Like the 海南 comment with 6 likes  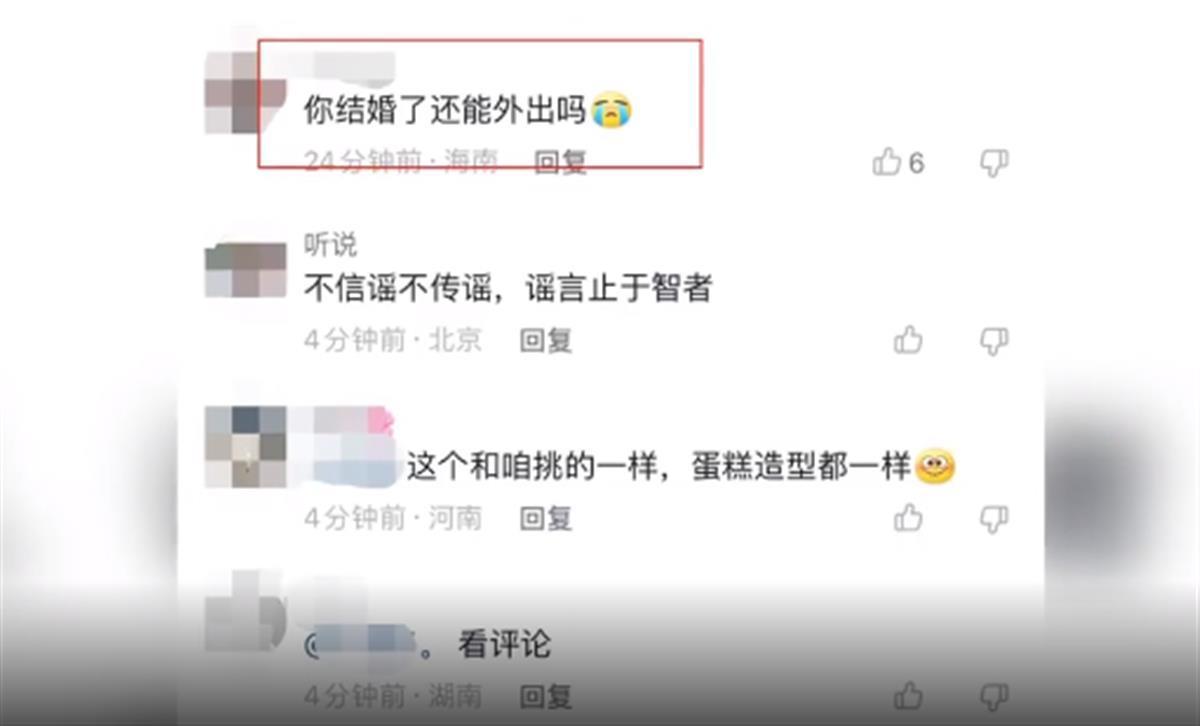coord(887,162)
